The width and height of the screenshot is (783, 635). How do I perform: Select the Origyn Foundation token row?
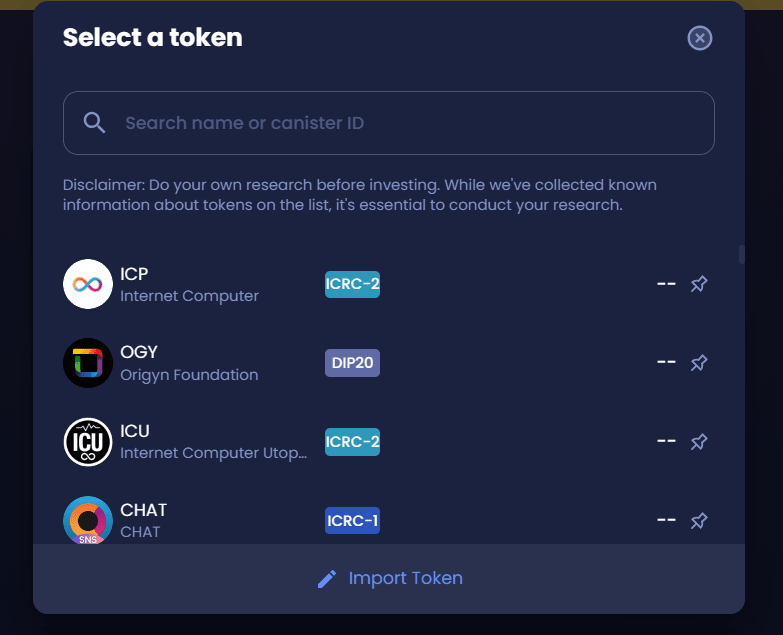click(x=389, y=363)
